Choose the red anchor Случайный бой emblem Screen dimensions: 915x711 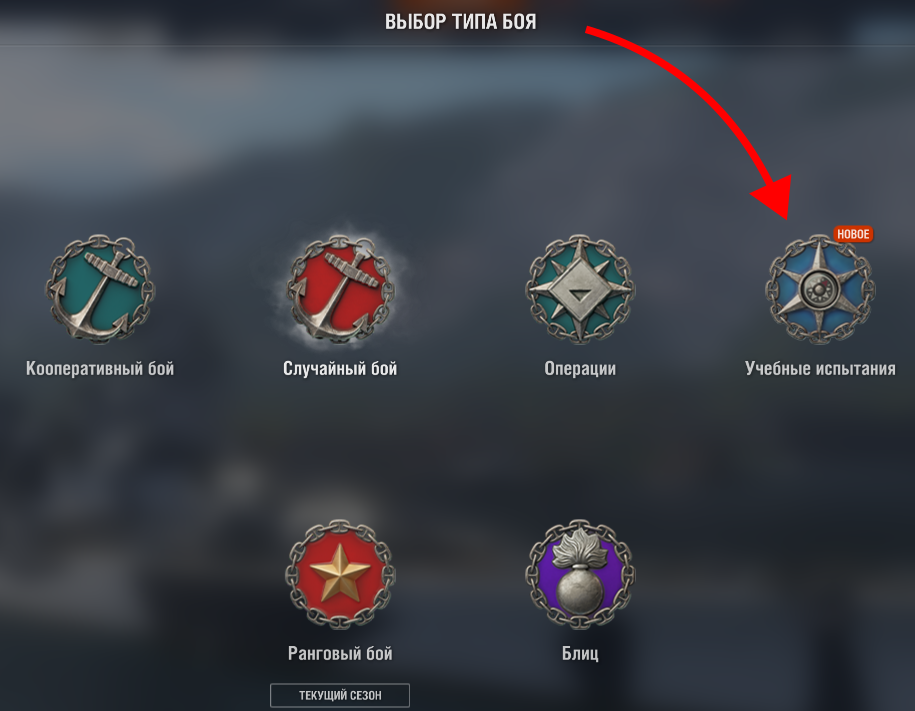click(340, 289)
